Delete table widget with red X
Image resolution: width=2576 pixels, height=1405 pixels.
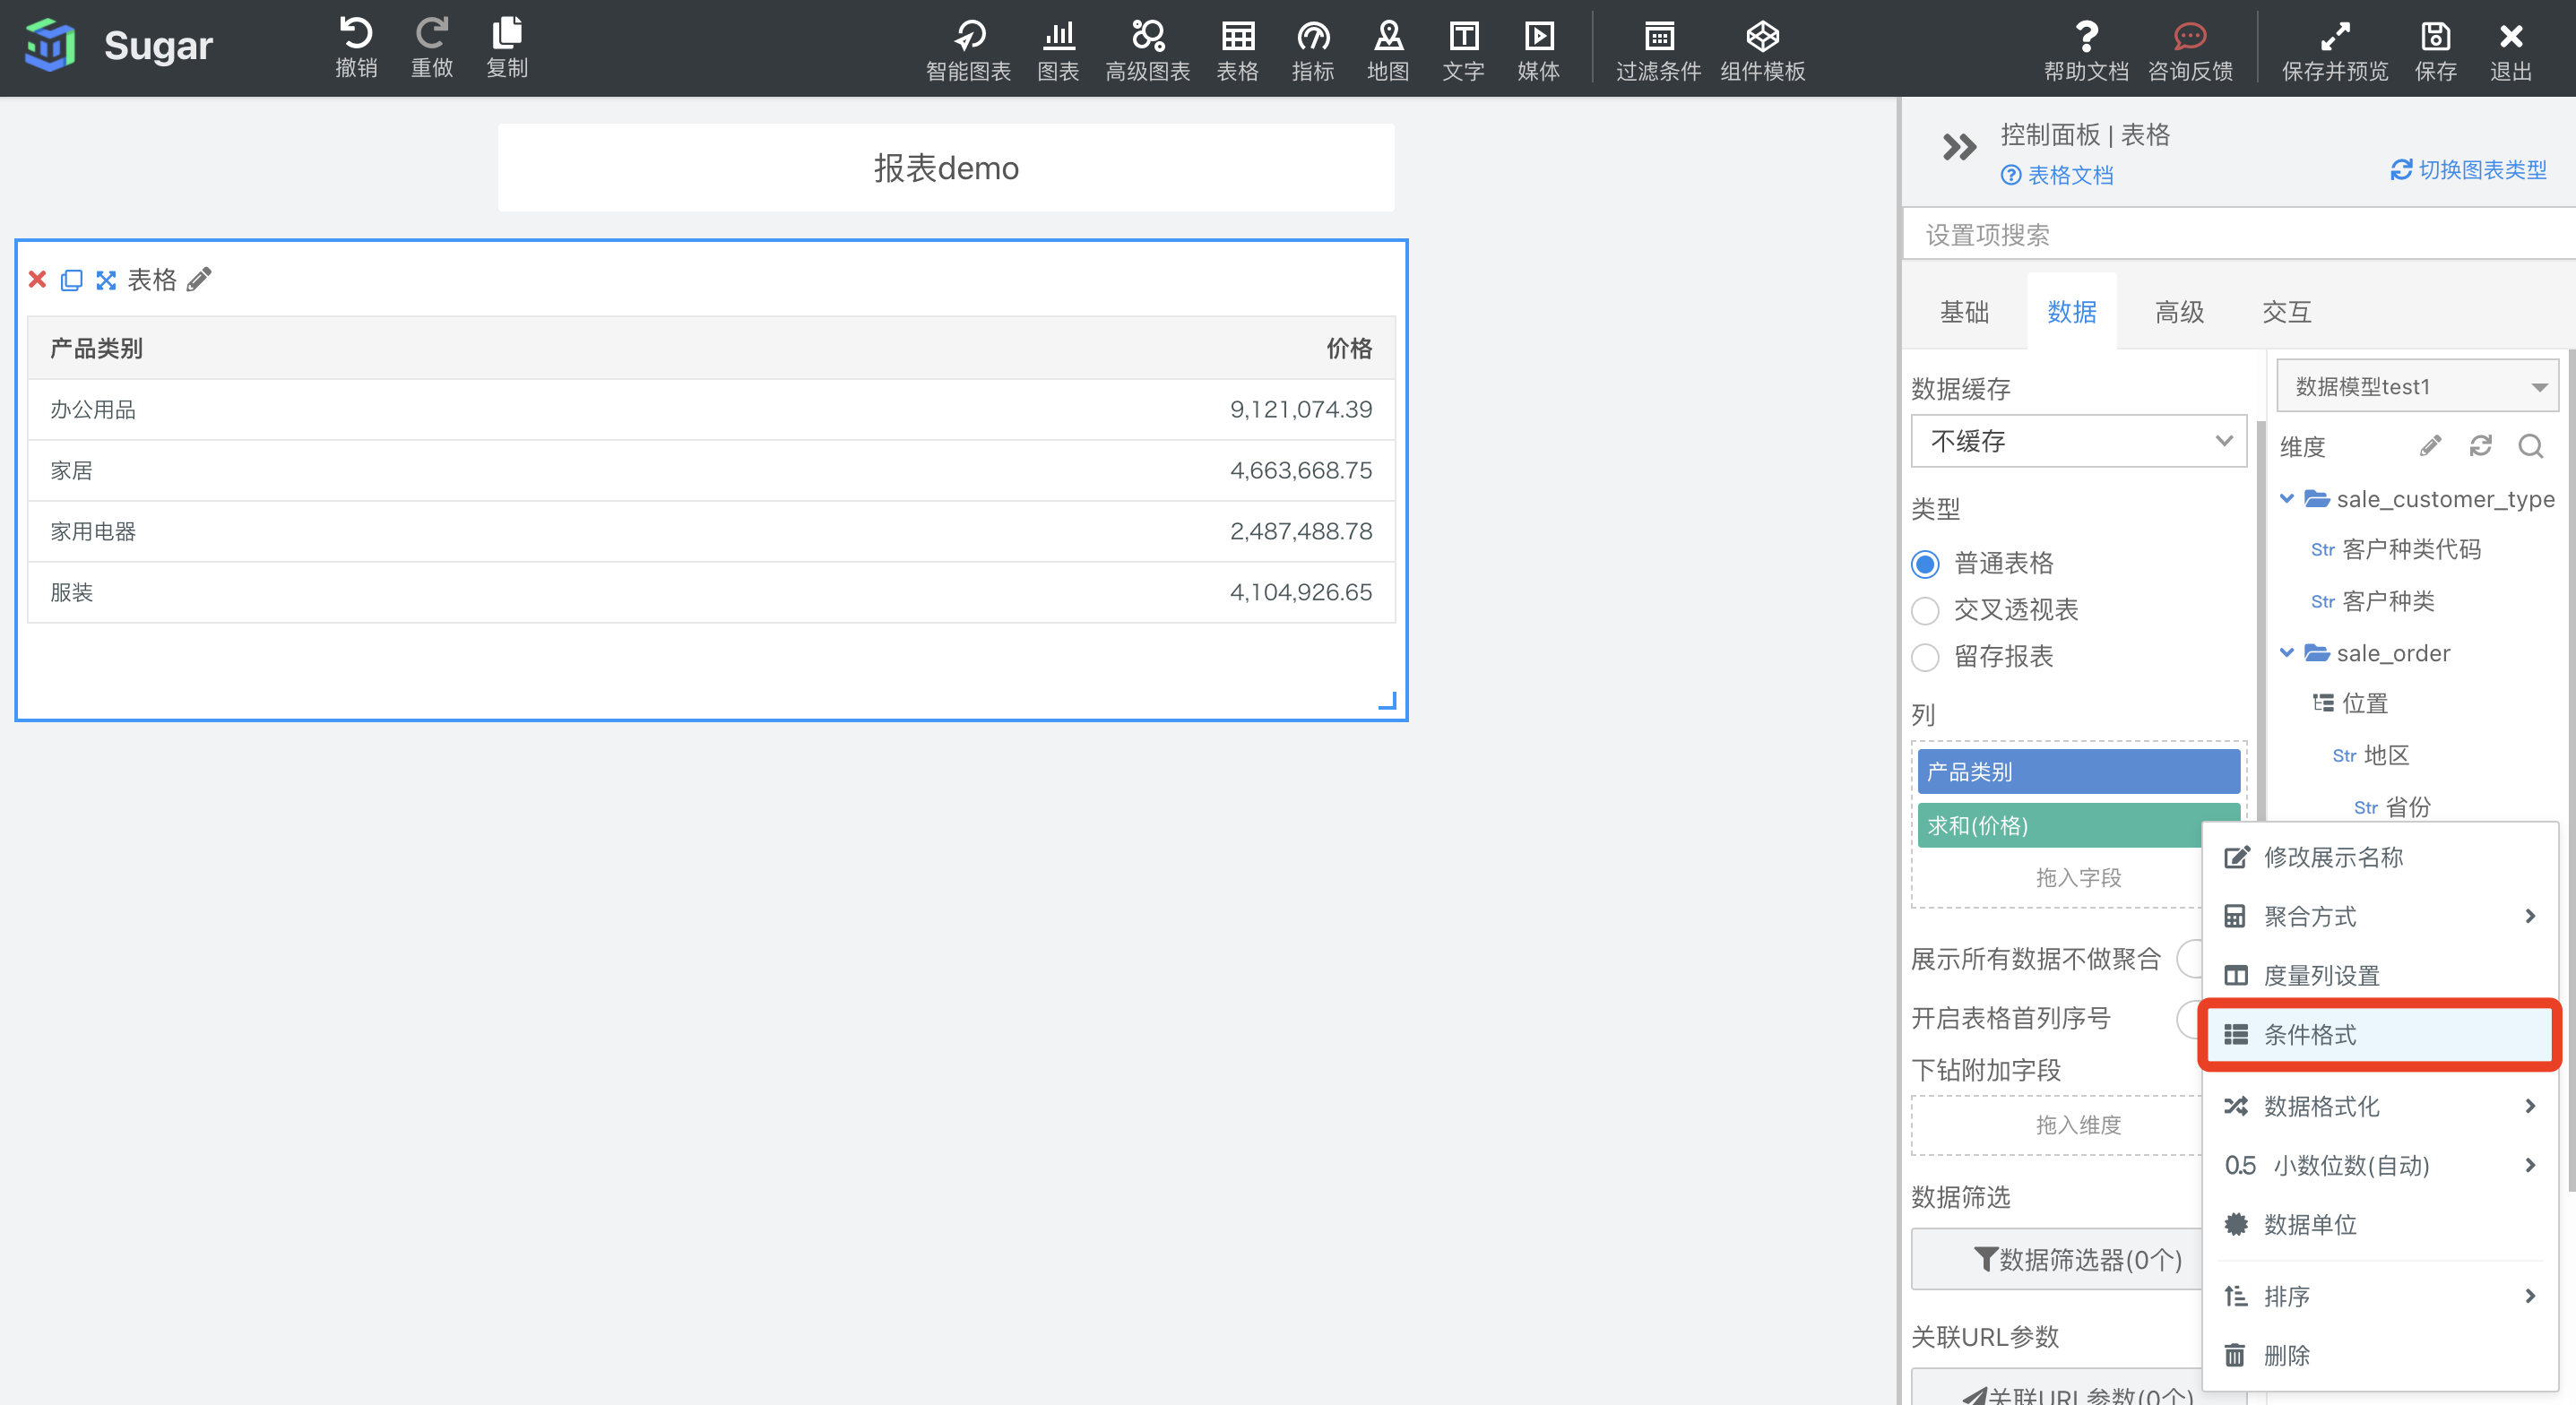click(37, 279)
